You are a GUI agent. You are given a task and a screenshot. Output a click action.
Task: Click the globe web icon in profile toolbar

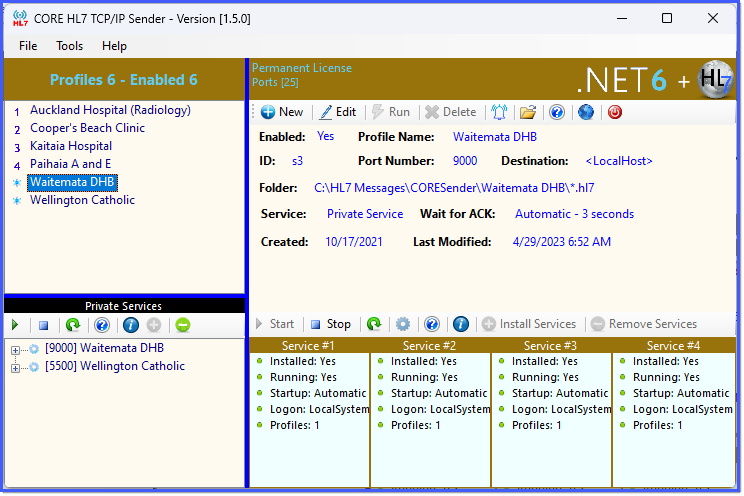586,112
